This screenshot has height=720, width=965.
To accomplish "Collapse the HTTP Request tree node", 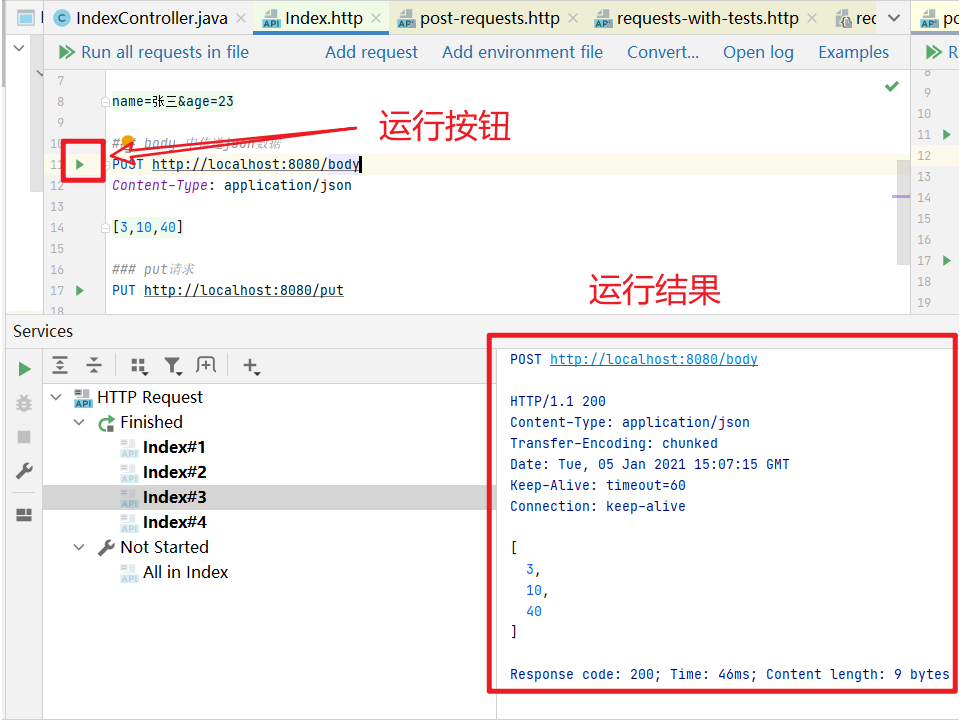I will [x=55, y=397].
